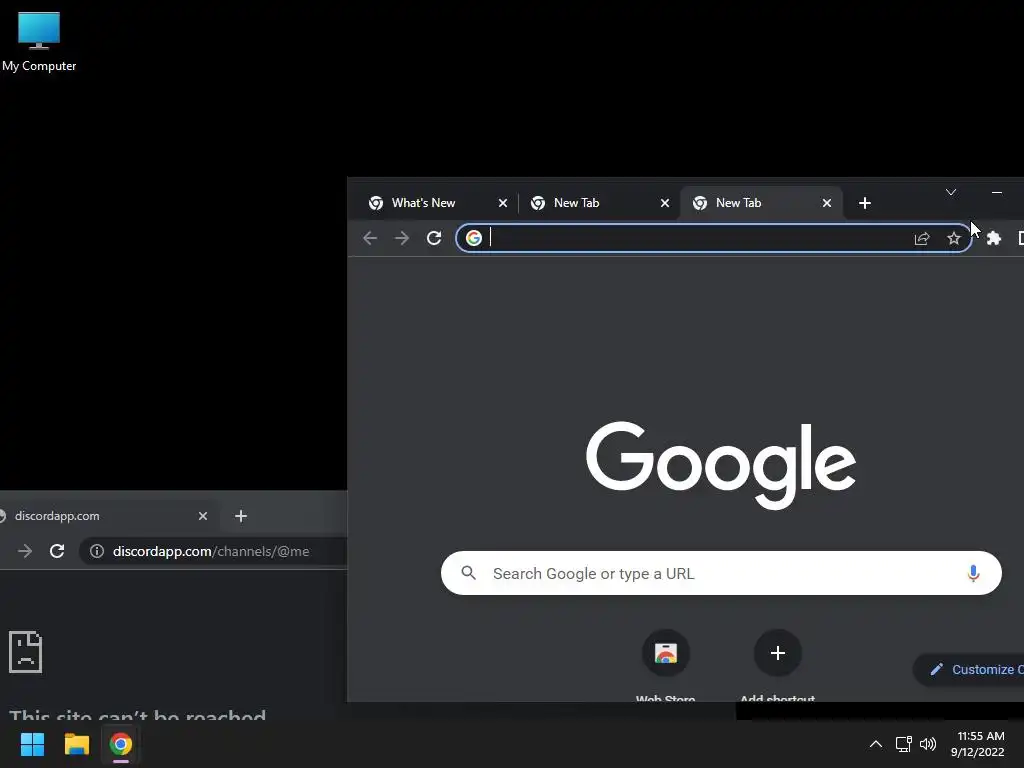Close the active rightmost New Tab
Screen dimensions: 1024x768
pos(827,203)
